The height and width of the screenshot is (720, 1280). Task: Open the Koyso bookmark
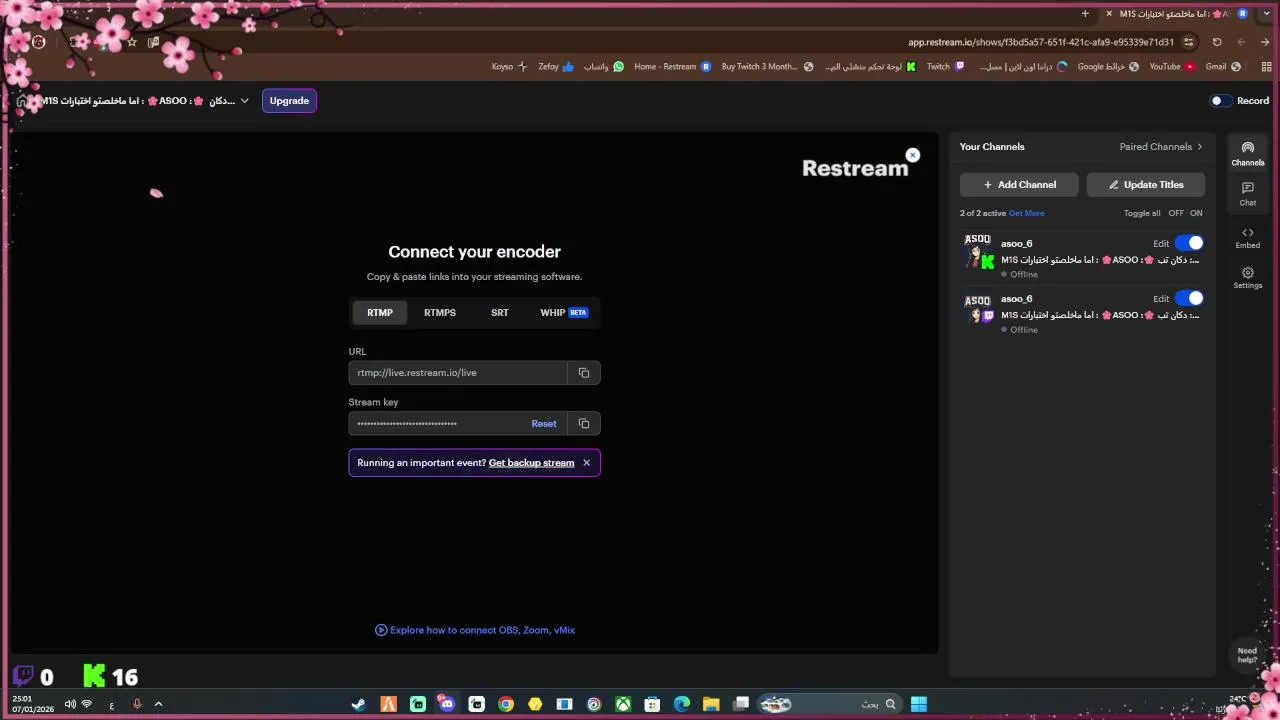point(509,67)
